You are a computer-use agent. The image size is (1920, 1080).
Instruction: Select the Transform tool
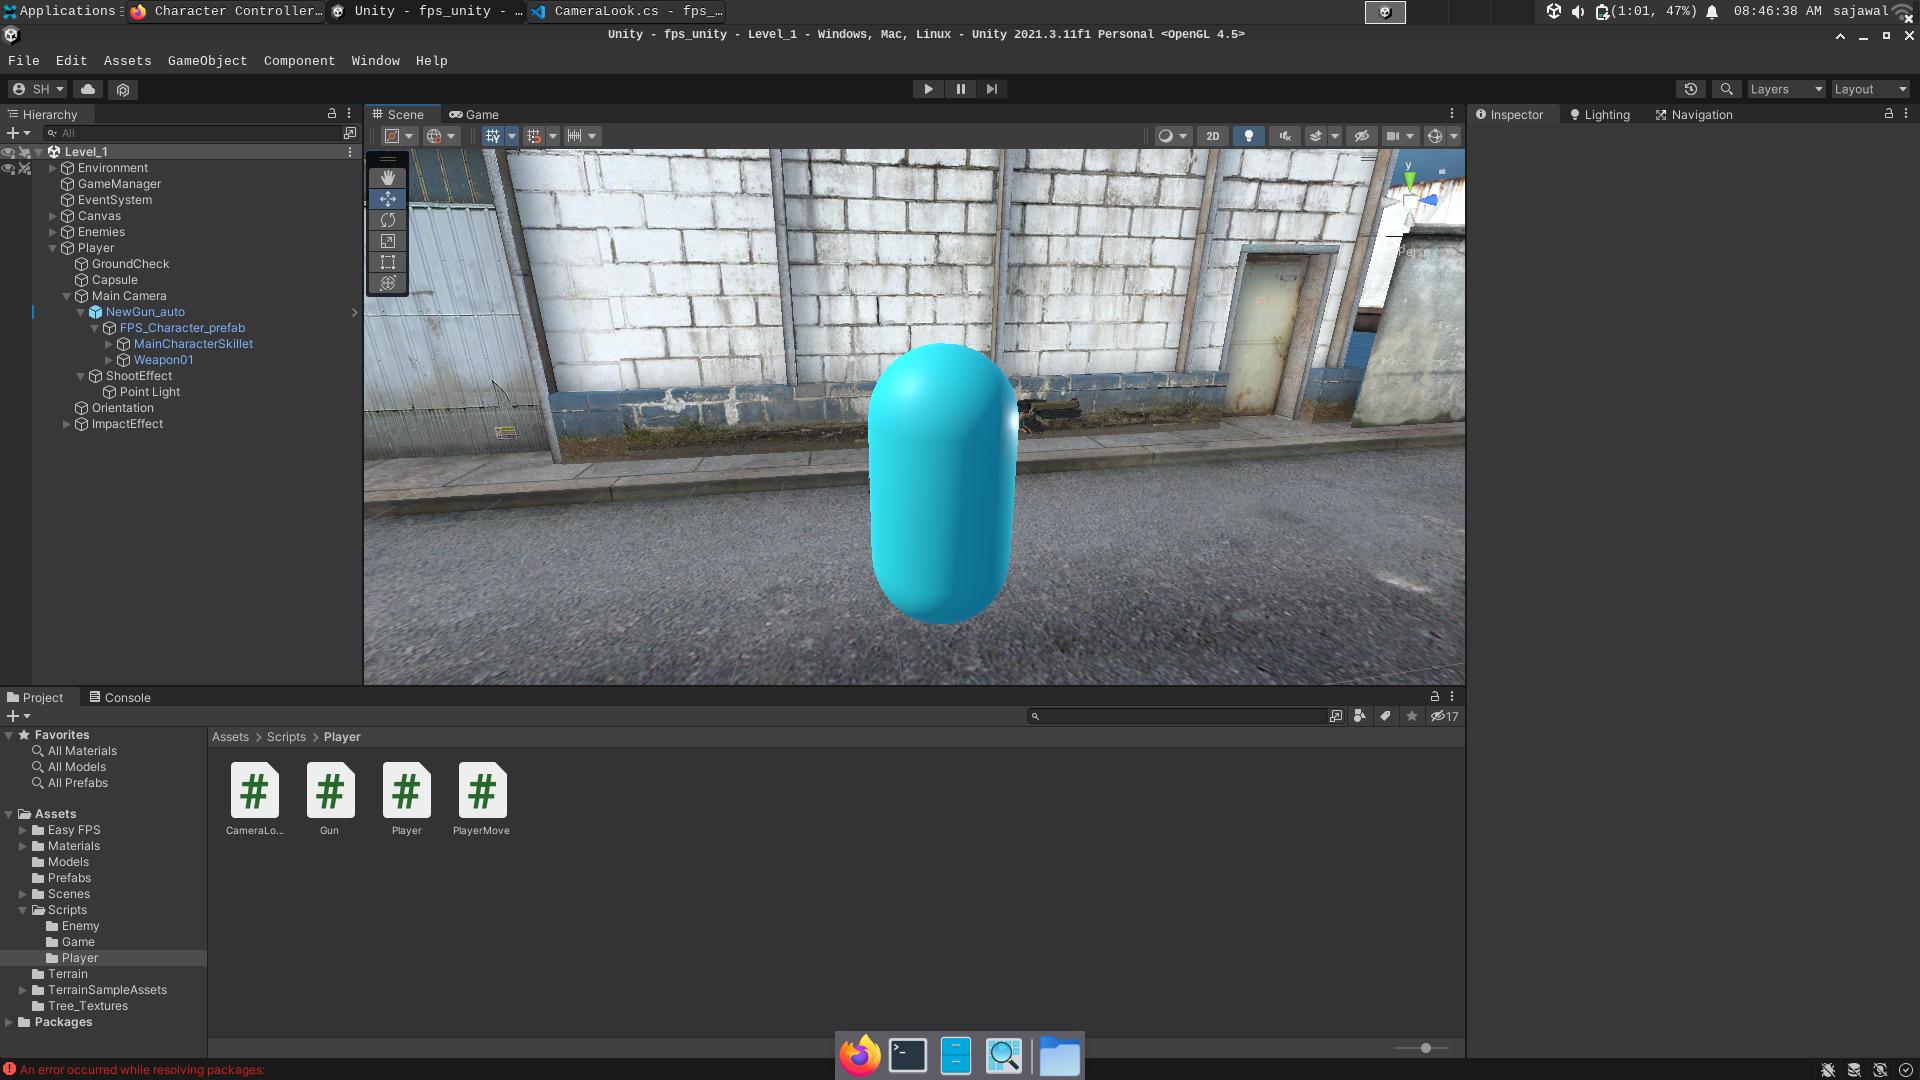pos(388,282)
